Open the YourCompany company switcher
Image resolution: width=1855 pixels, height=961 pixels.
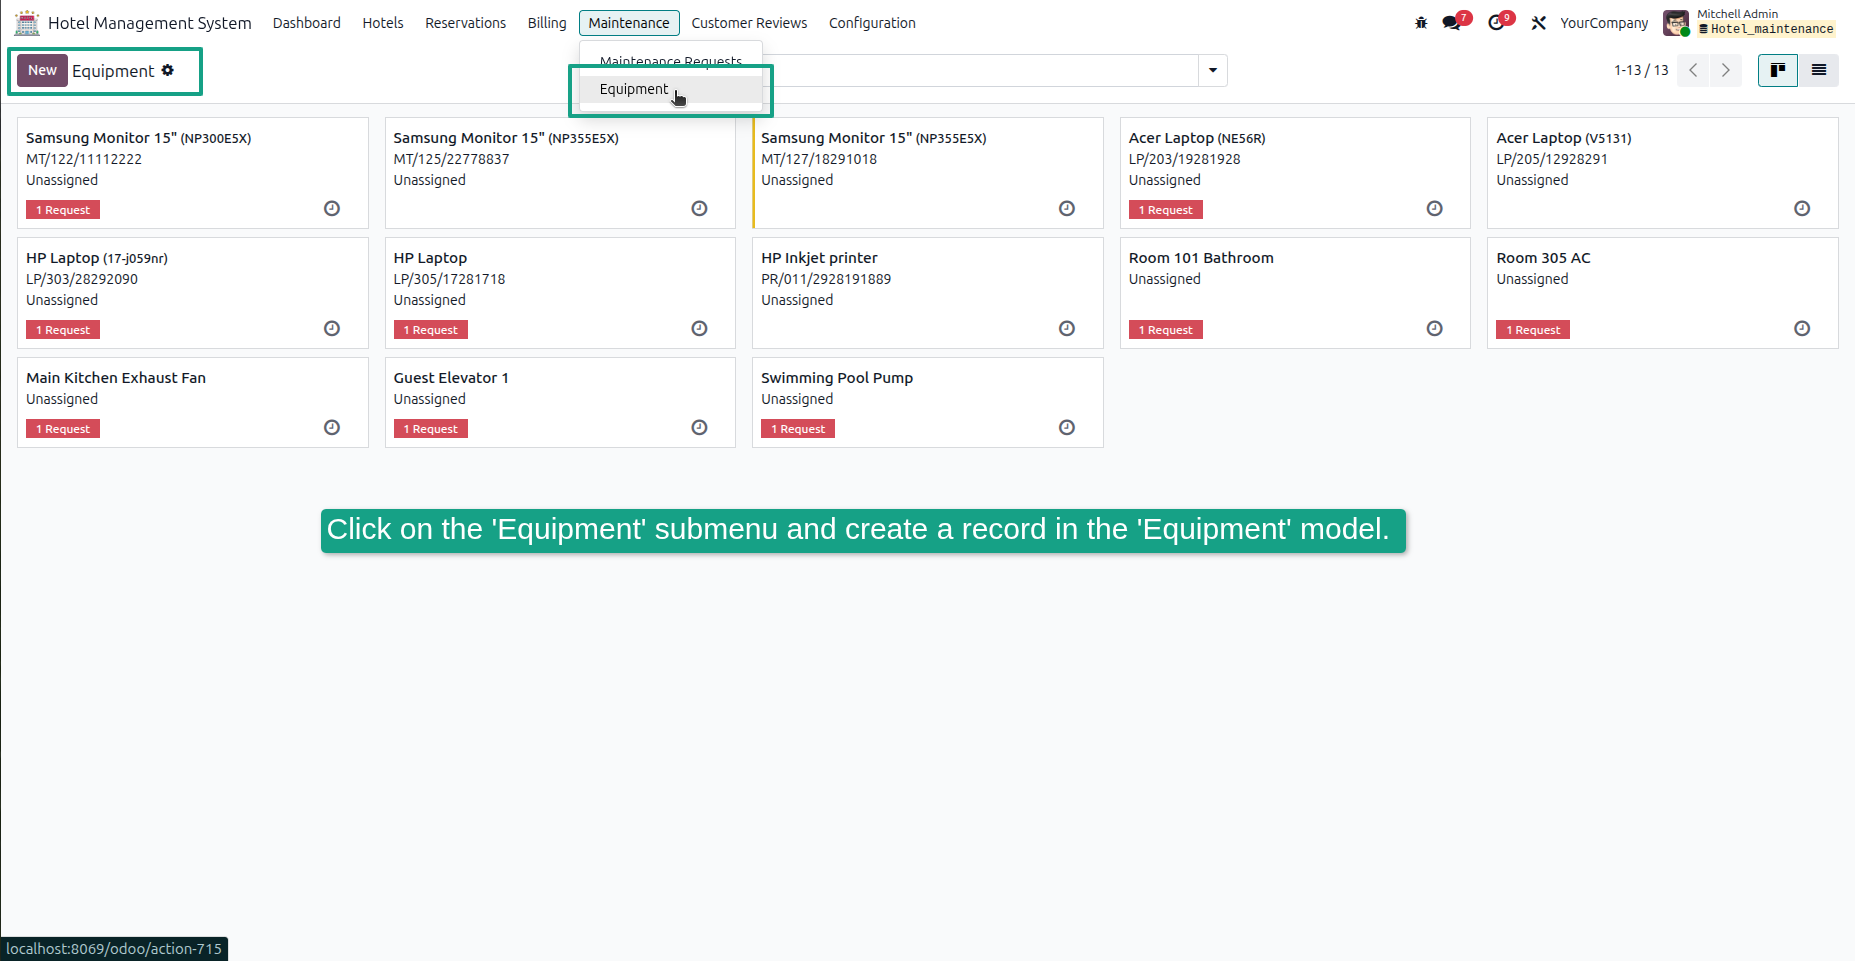click(x=1604, y=23)
